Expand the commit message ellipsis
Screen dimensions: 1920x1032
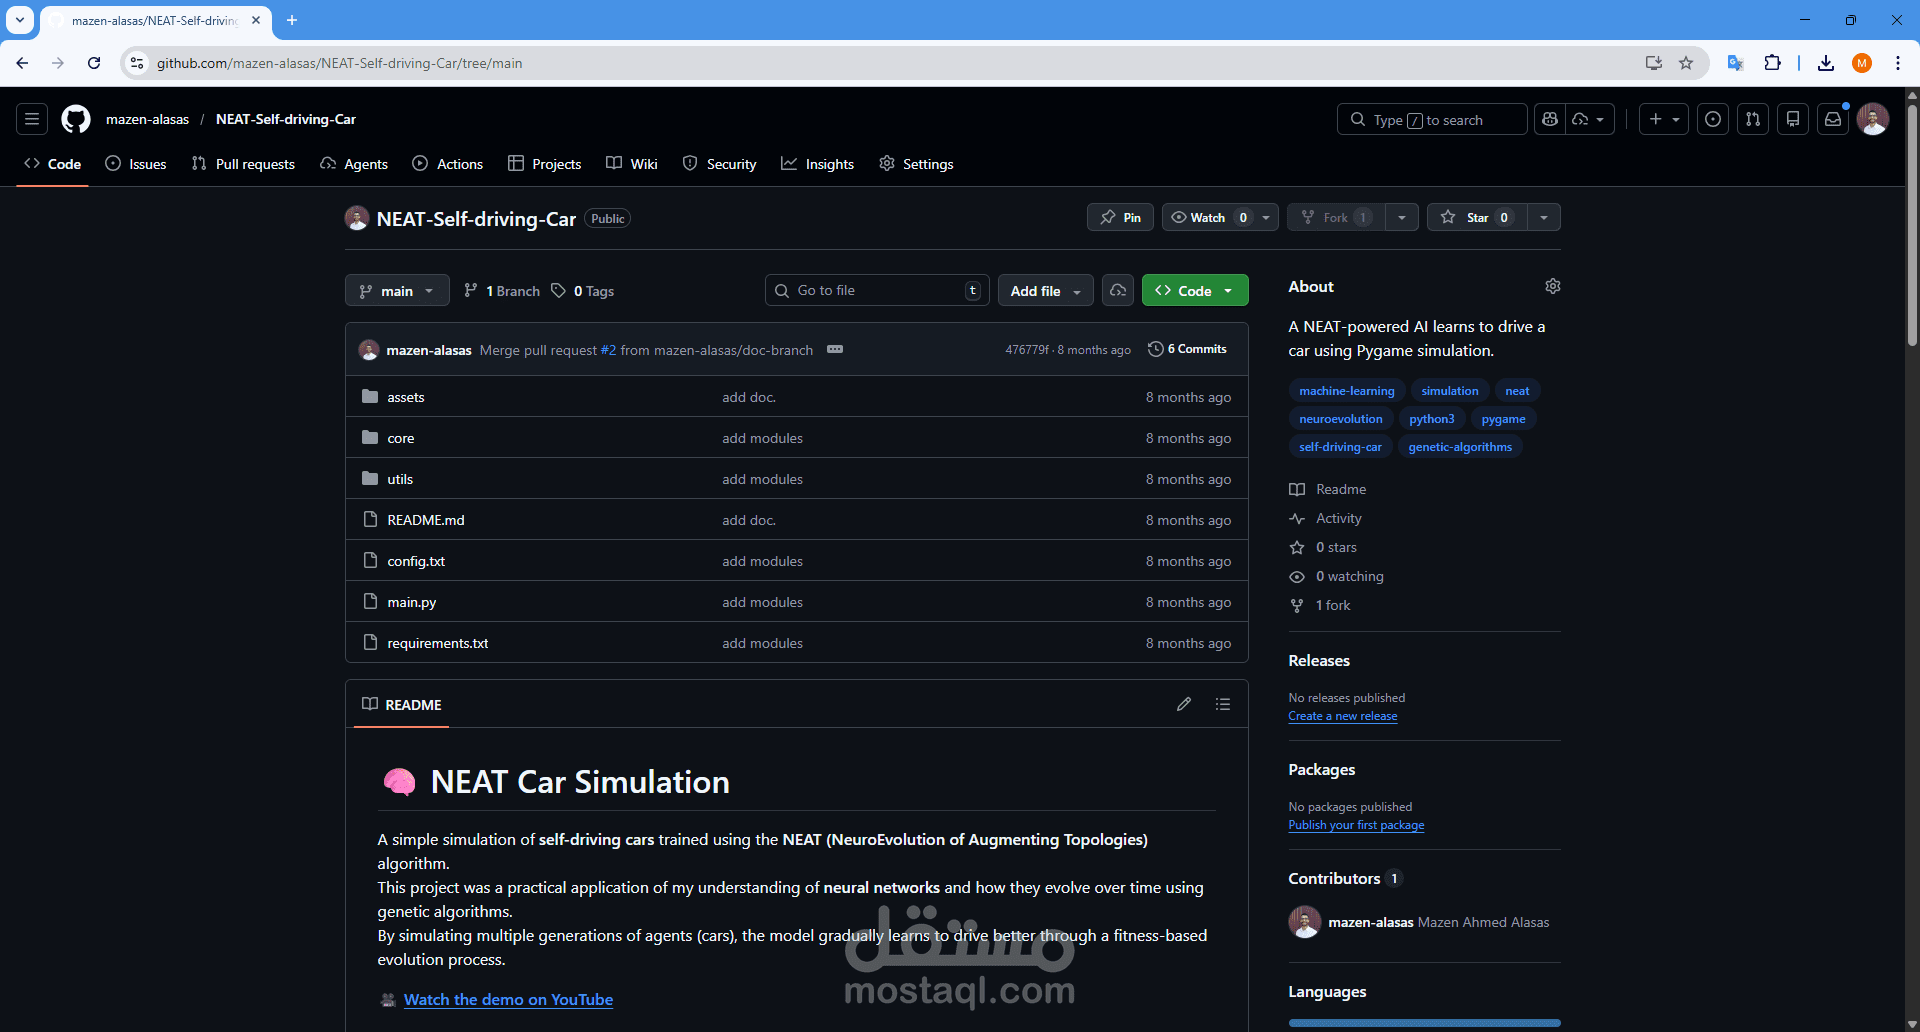[835, 349]
